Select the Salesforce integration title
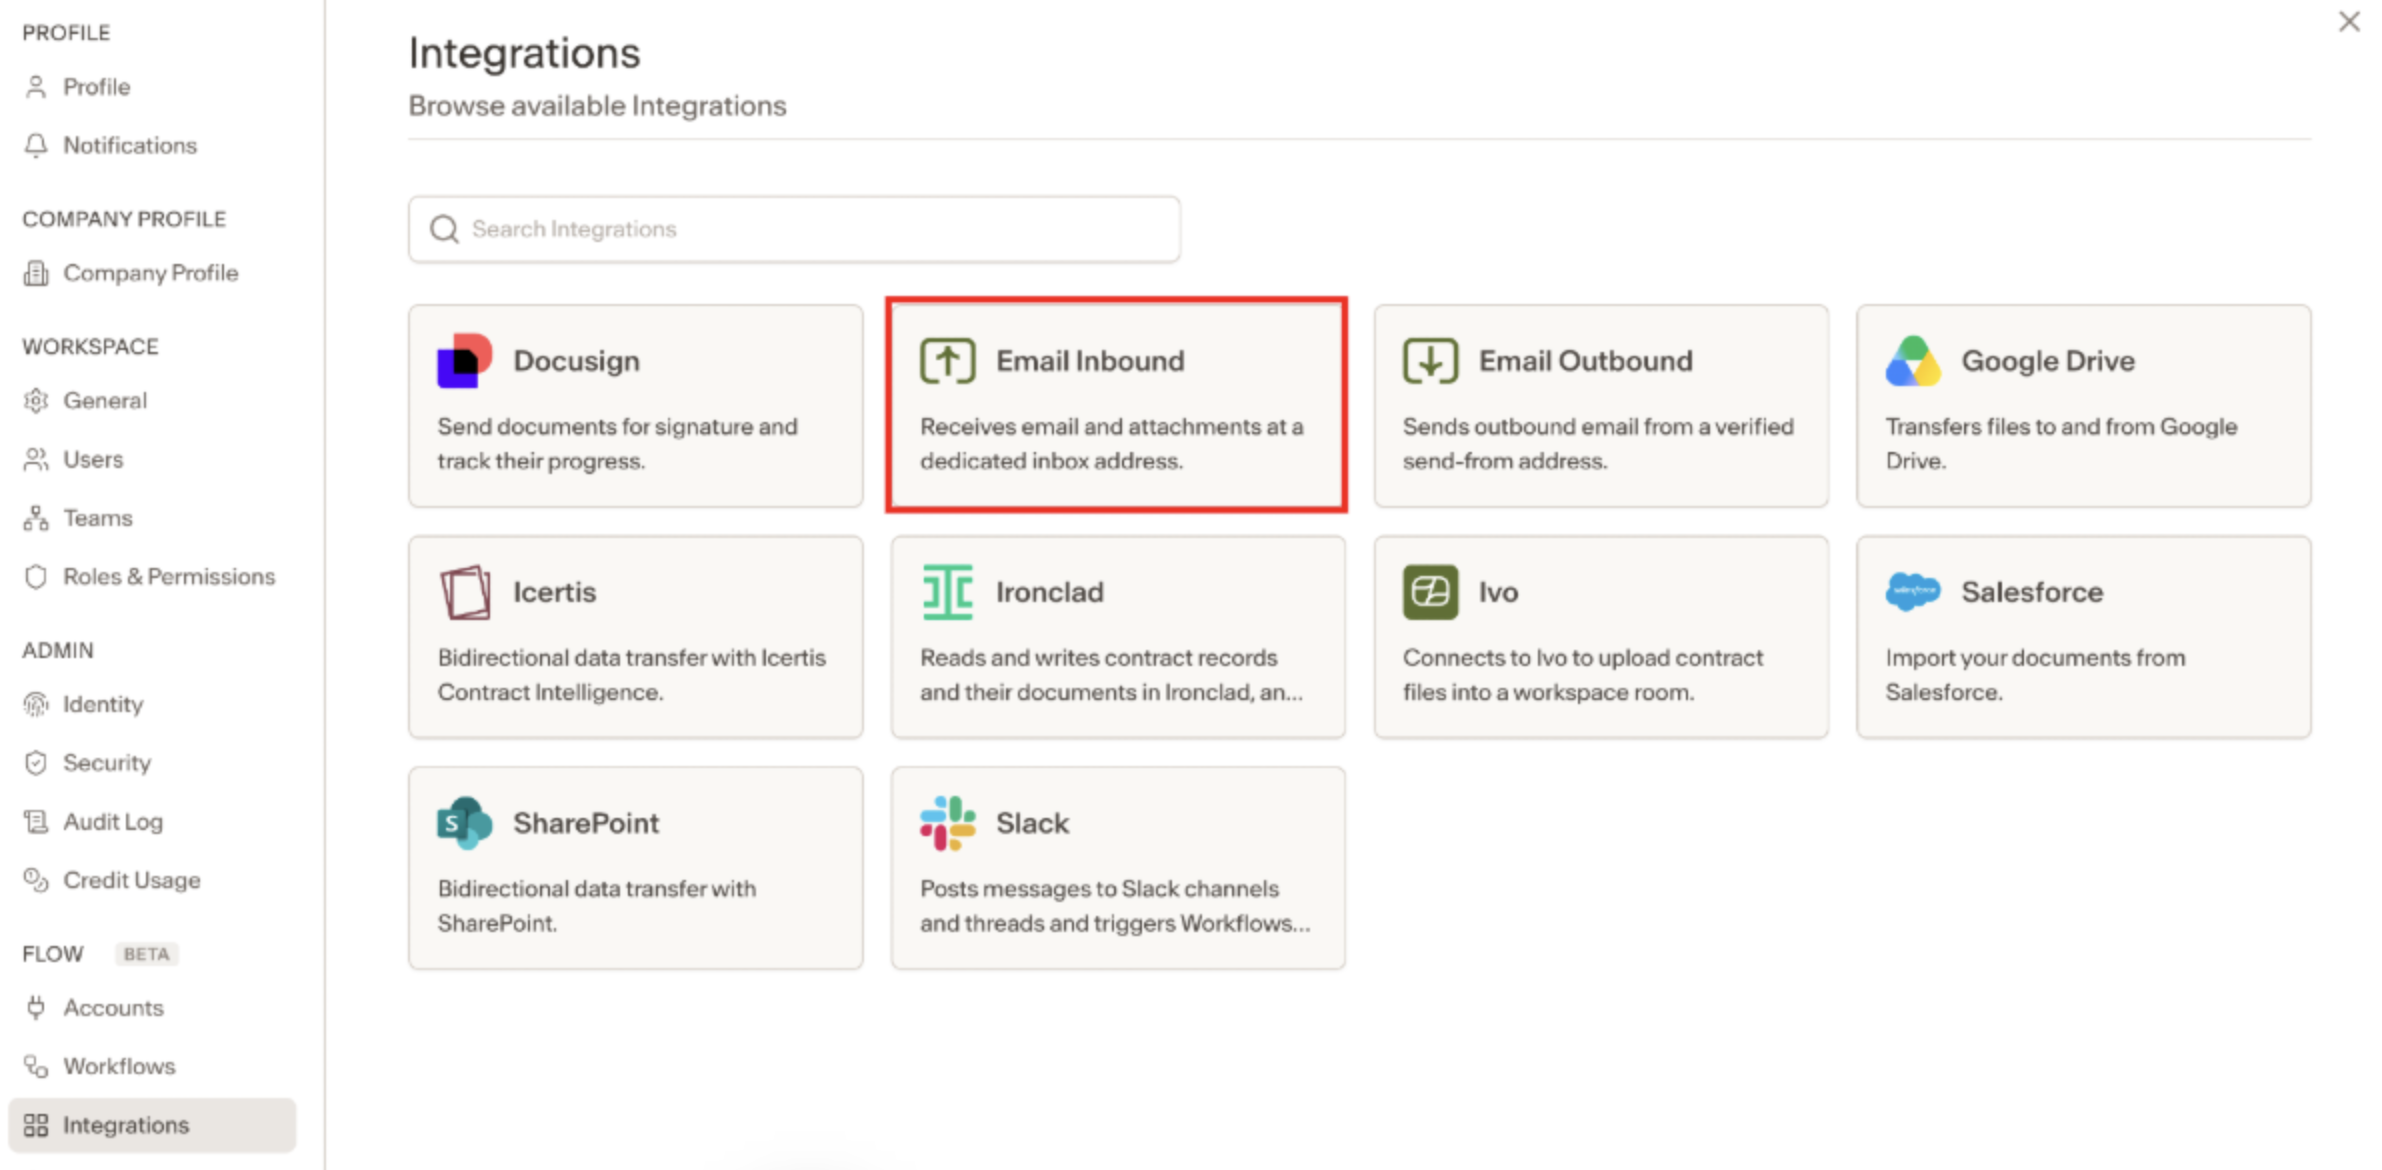The height and width of the screenshot is (1170, 2382). click(x=2032, y=592)
